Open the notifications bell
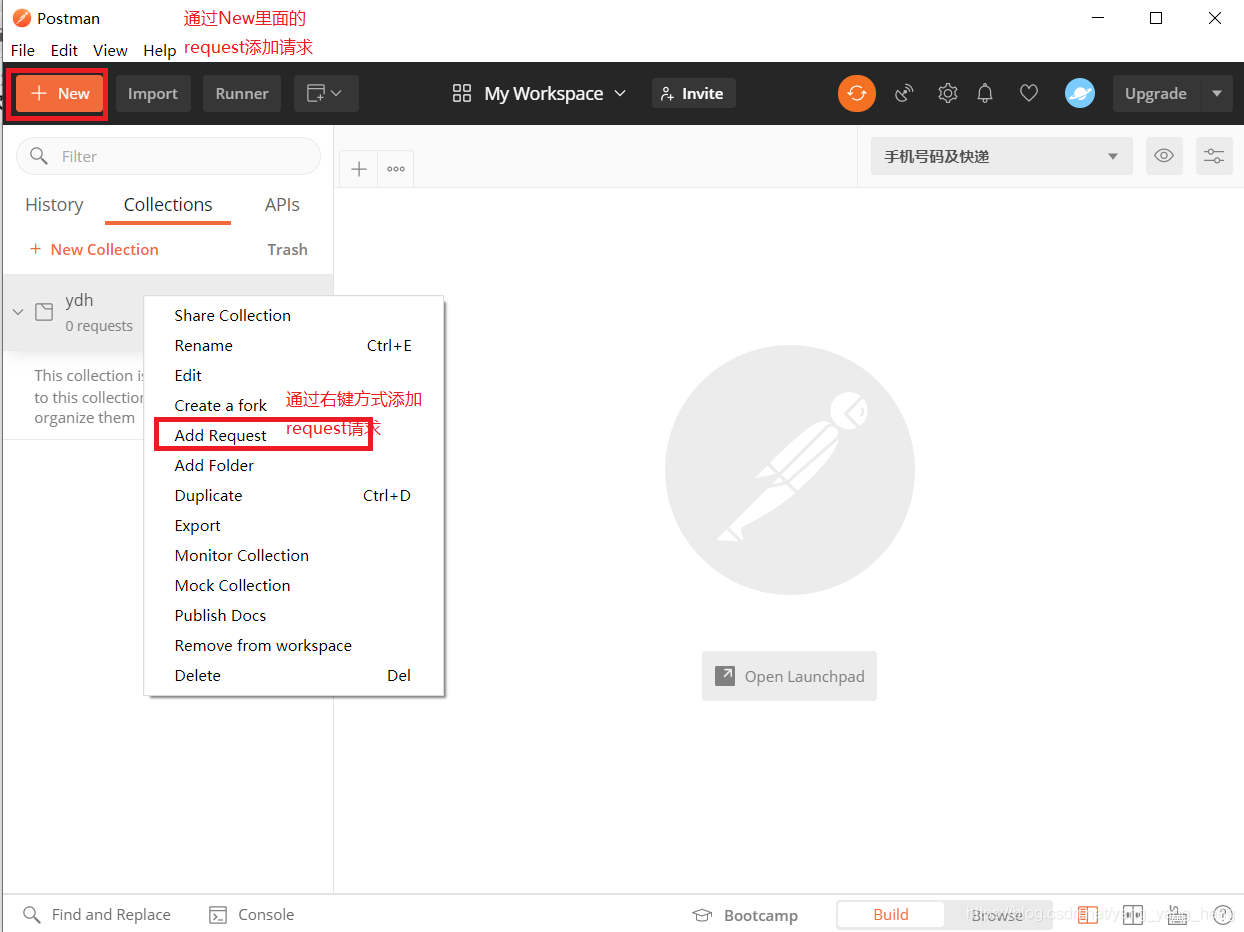Screen dimensions: 1244x932 click(x=985, y=93)
